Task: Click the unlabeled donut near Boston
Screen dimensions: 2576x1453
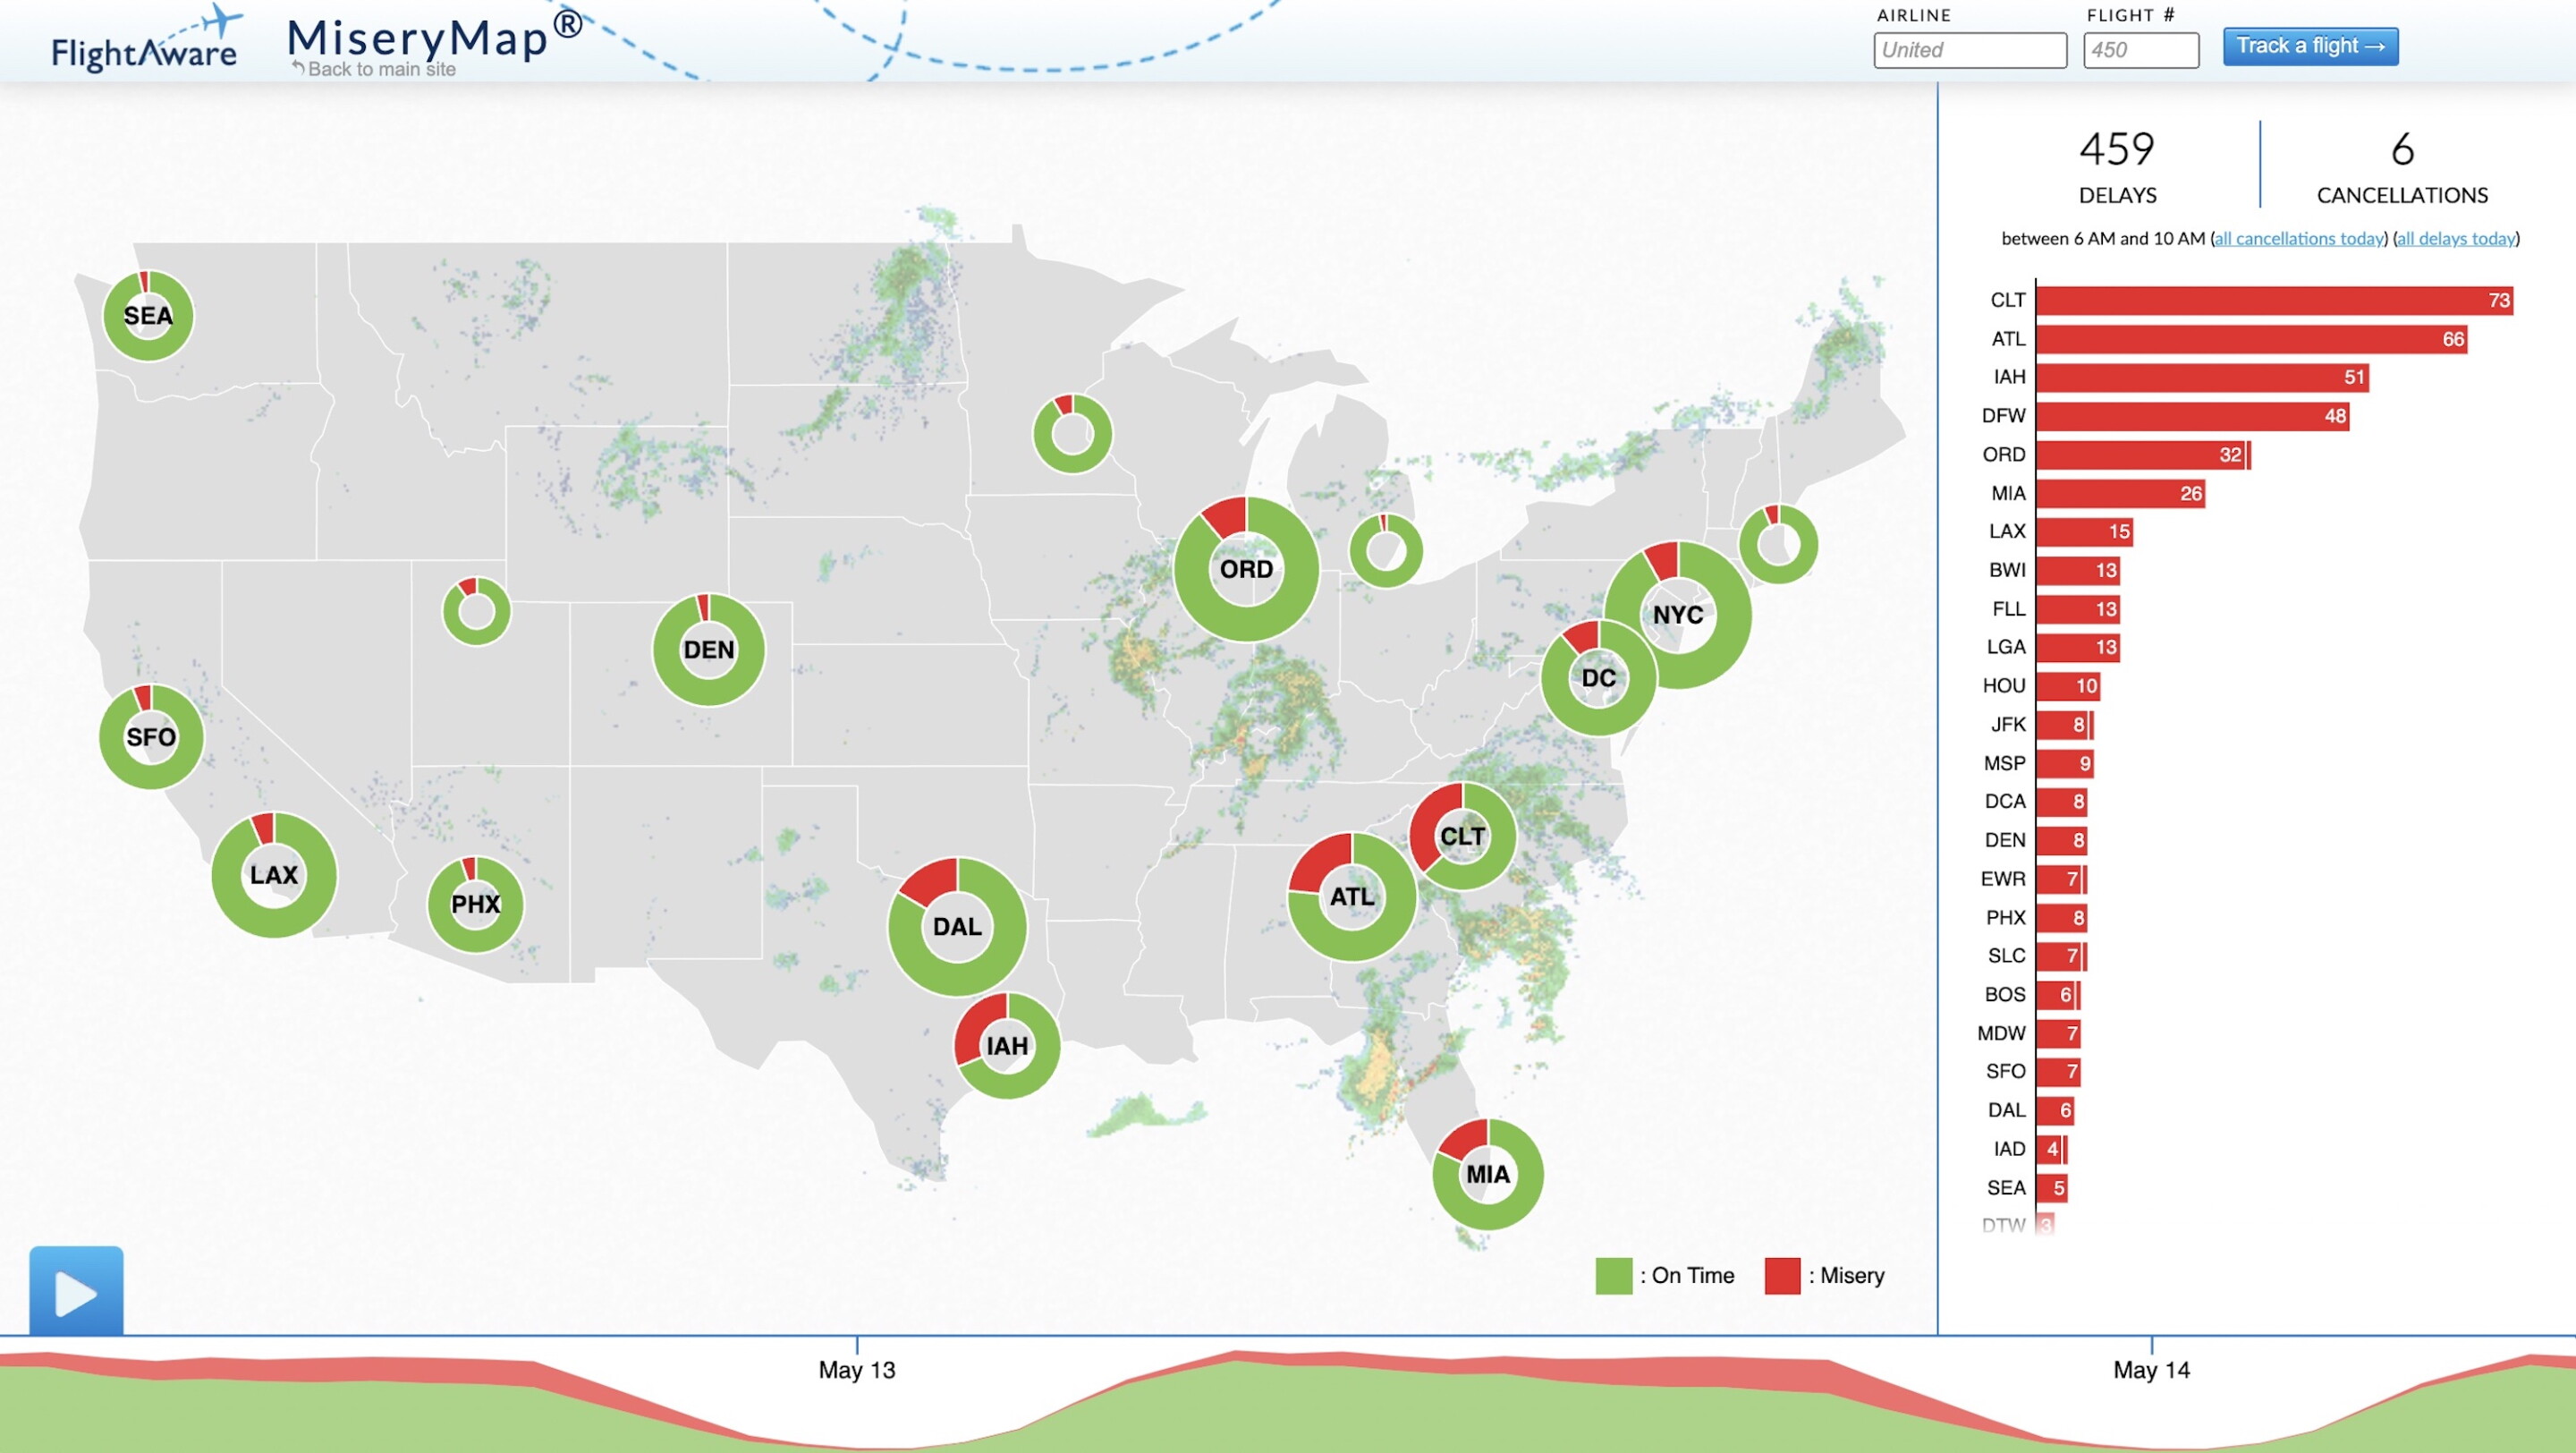Action: (x=1778, y=545)
